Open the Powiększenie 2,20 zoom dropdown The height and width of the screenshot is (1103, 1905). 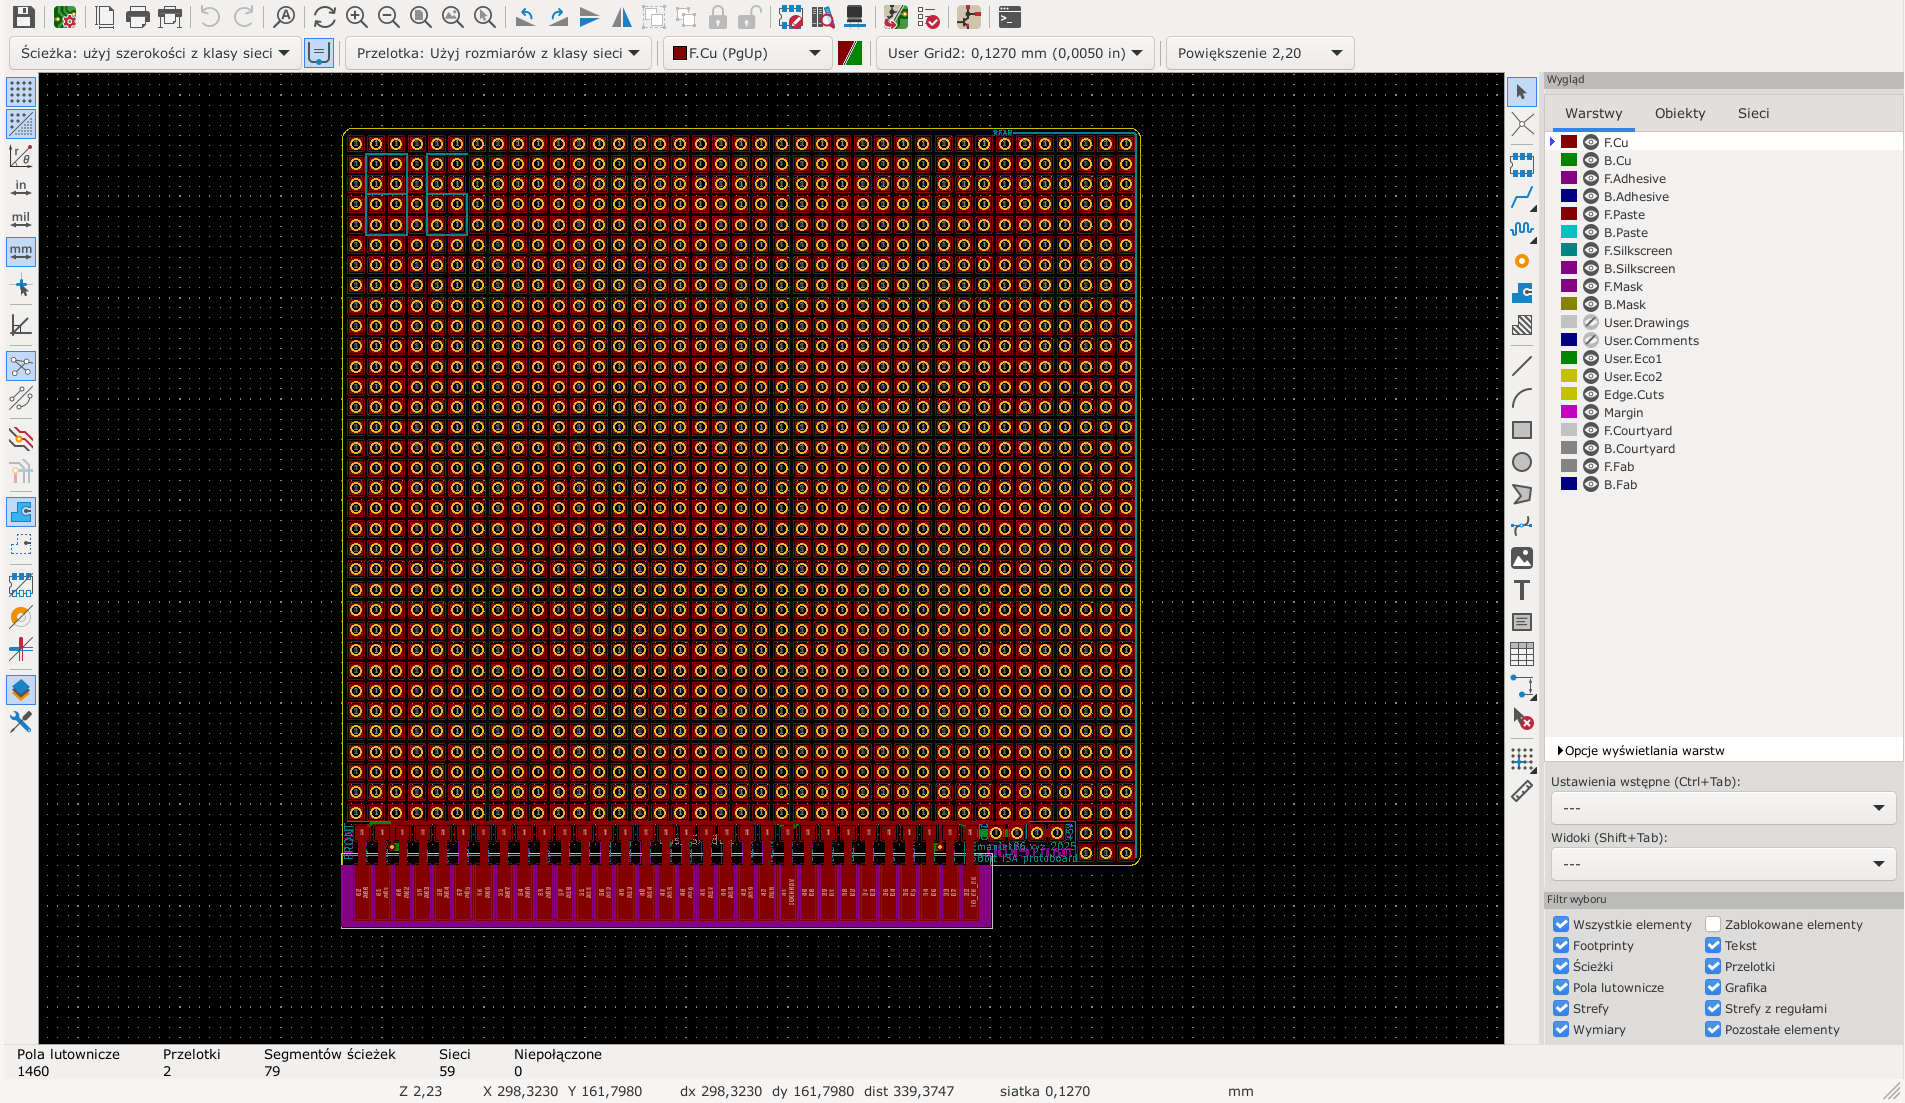tap(1260, 53)
